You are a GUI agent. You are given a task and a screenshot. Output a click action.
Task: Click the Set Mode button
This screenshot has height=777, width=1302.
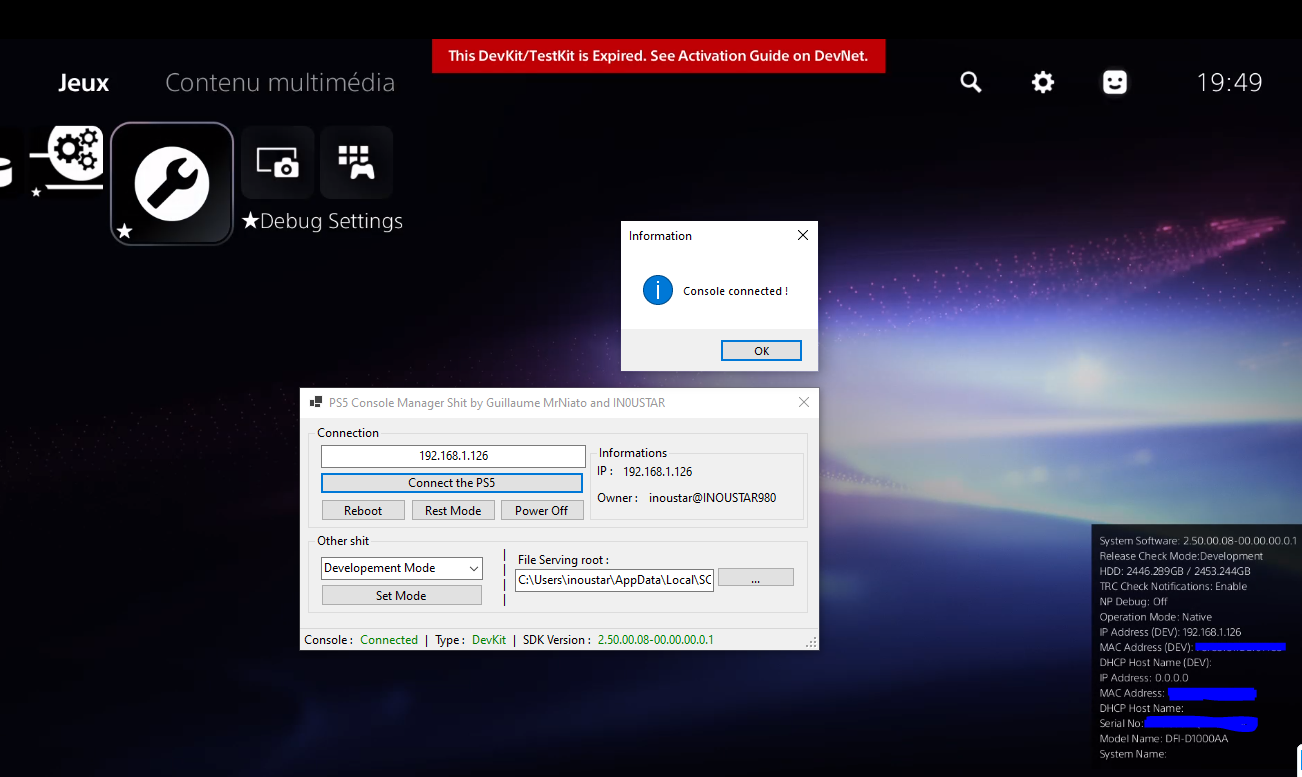[401, 595]
